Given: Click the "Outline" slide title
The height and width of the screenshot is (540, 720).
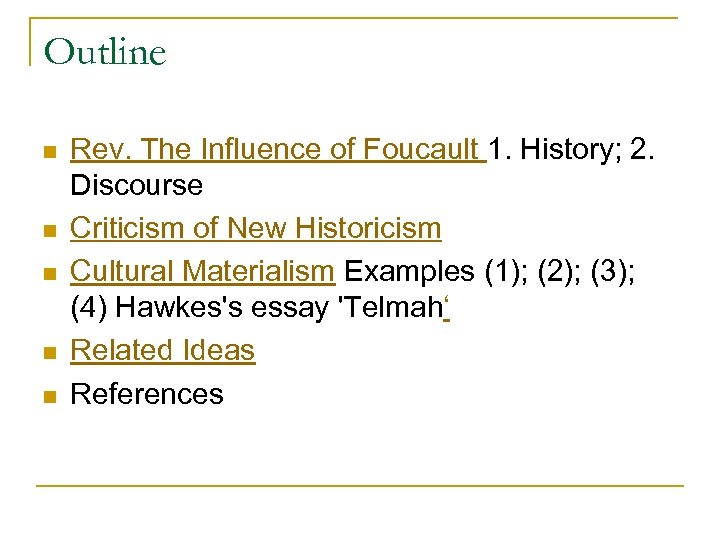Looking at the screenshot, I should [105, 51].
